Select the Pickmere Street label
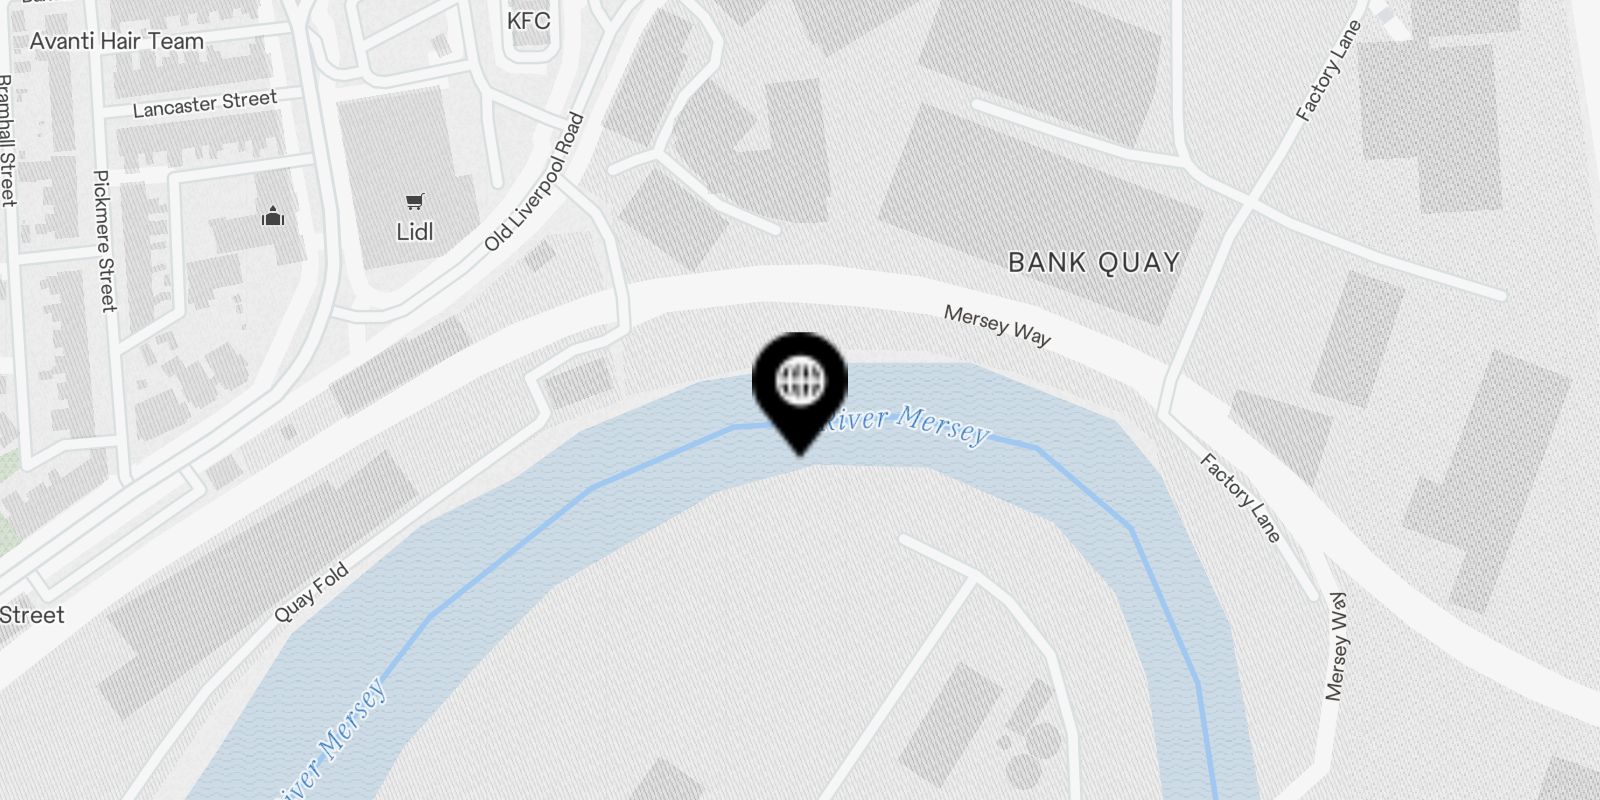1600x800 pixels. (104, 241)
